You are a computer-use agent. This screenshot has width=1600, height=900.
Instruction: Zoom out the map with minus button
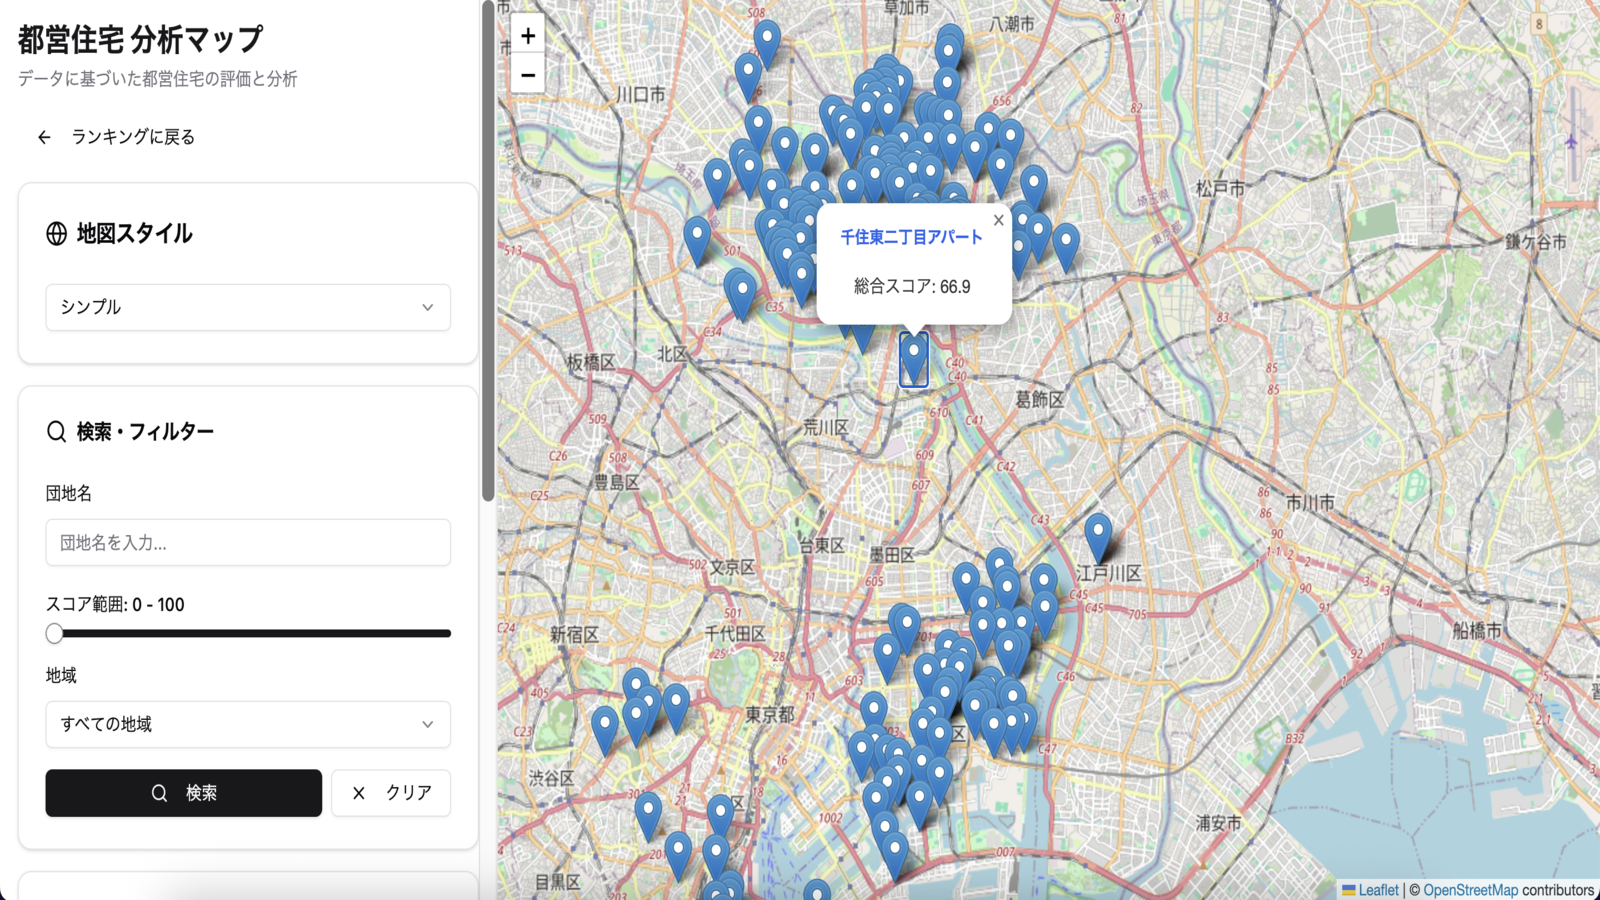(x=528, y=74)
